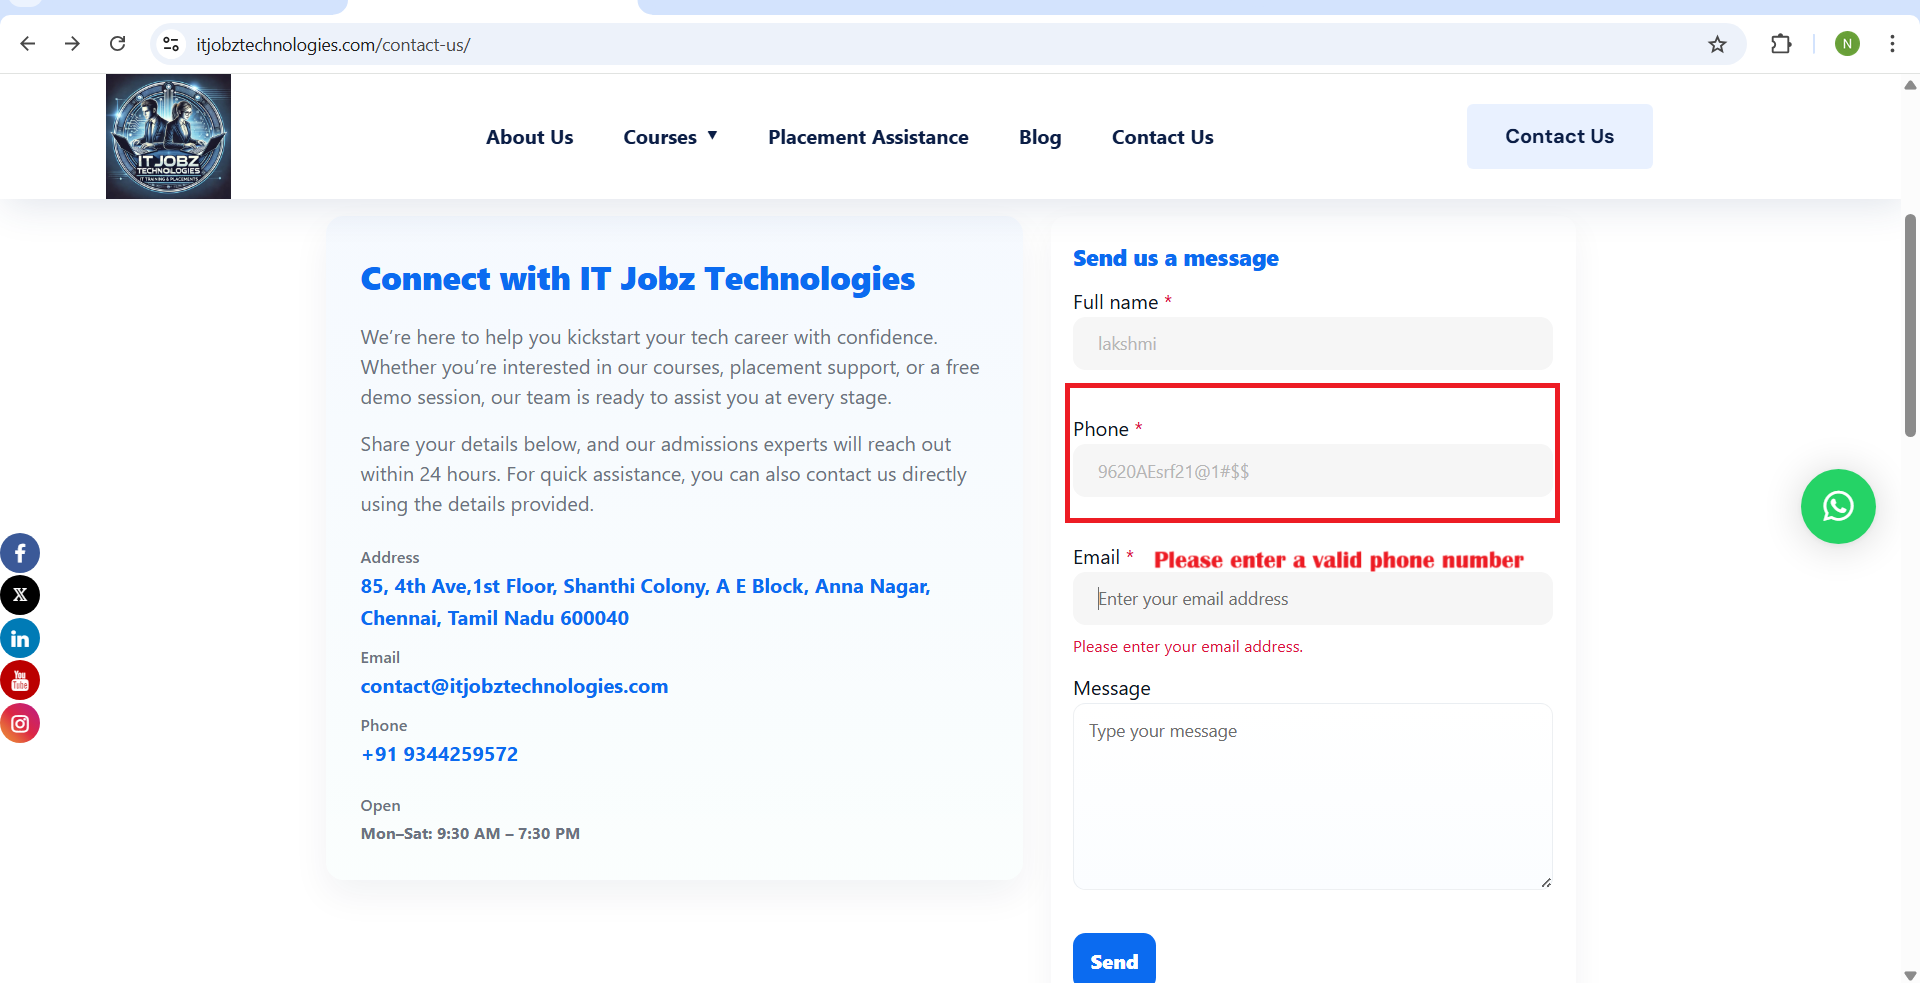
Task: Open the Chrome three-dot menu
Action: (x=1892, y=45)
